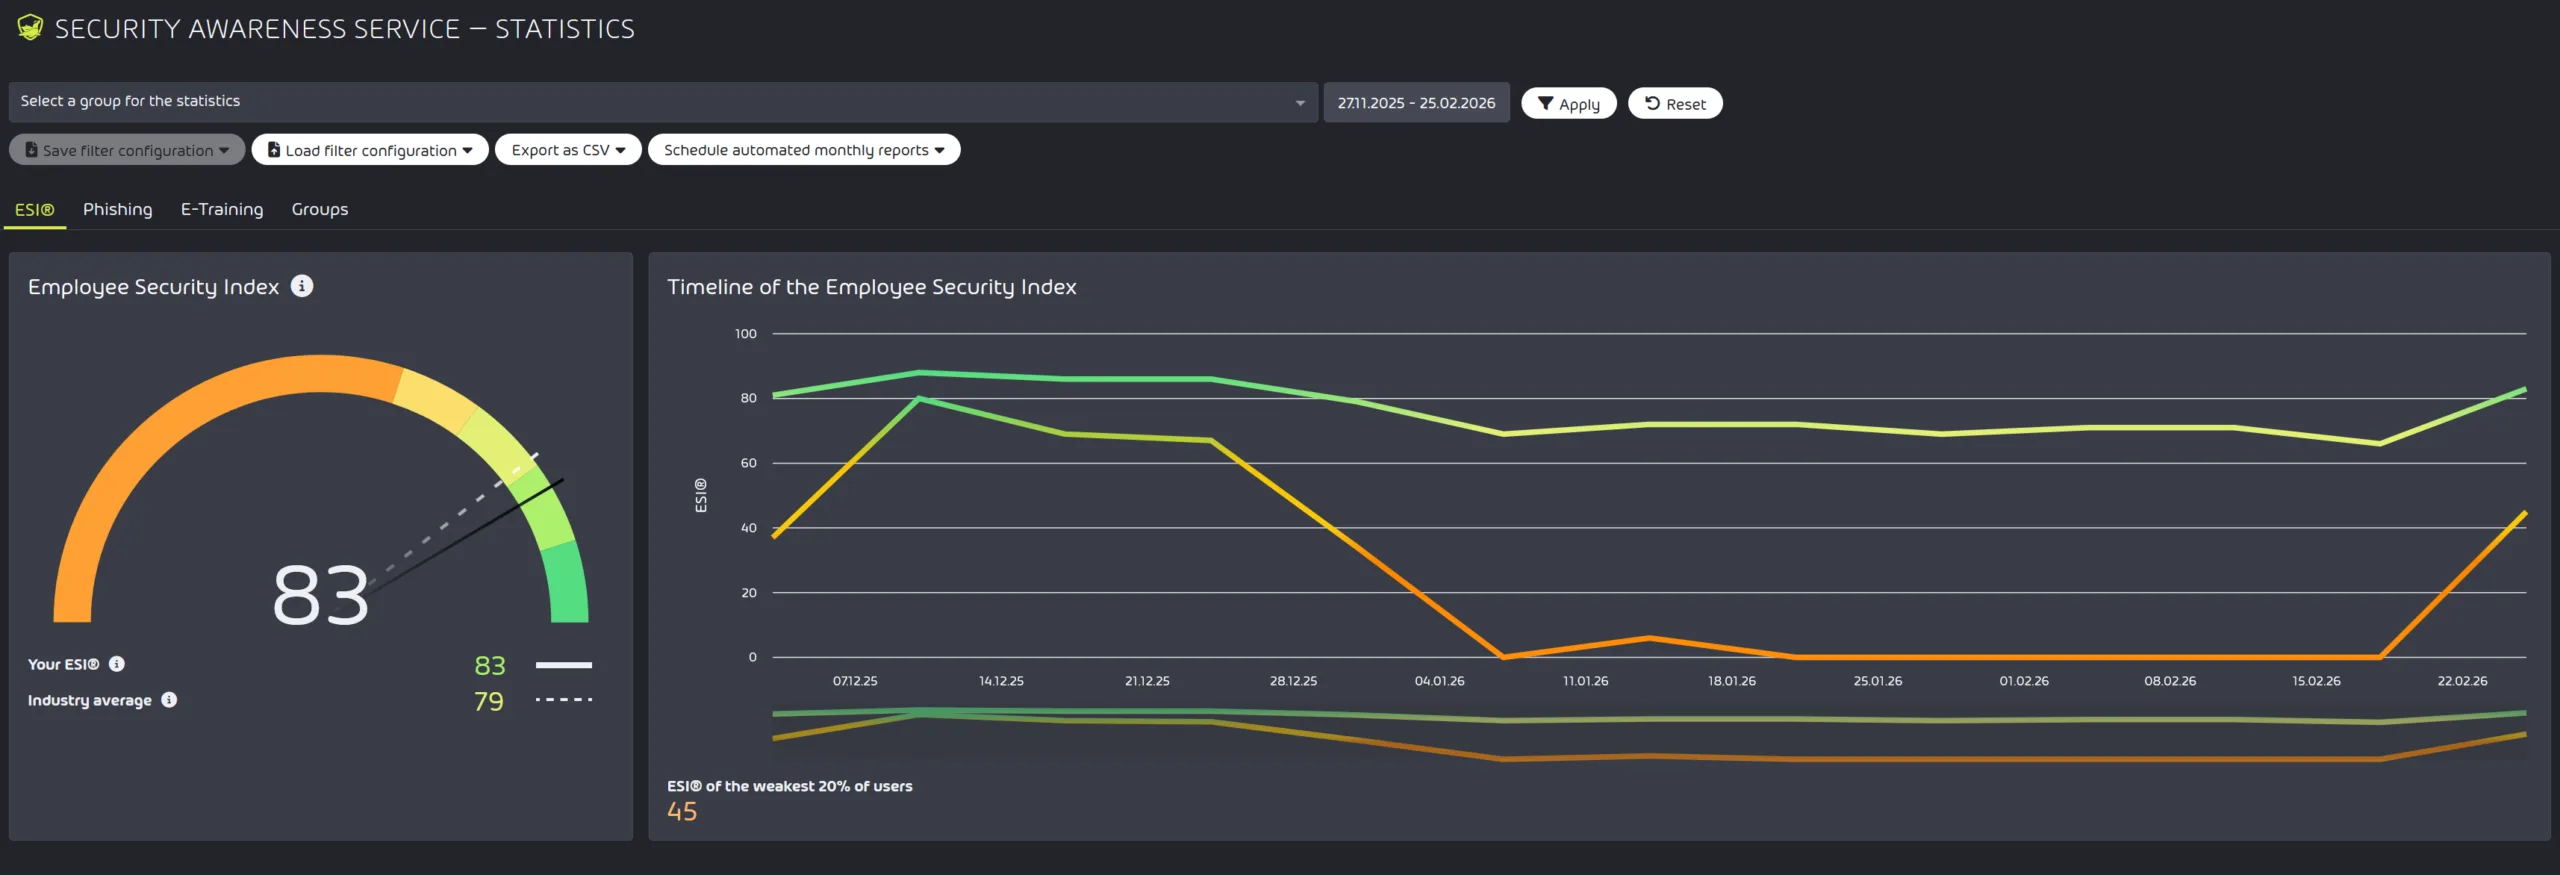This screenshot has width=2560, height=875.
Task: Click the mini overview chart below timeline
Action: tap(1649, 735)
